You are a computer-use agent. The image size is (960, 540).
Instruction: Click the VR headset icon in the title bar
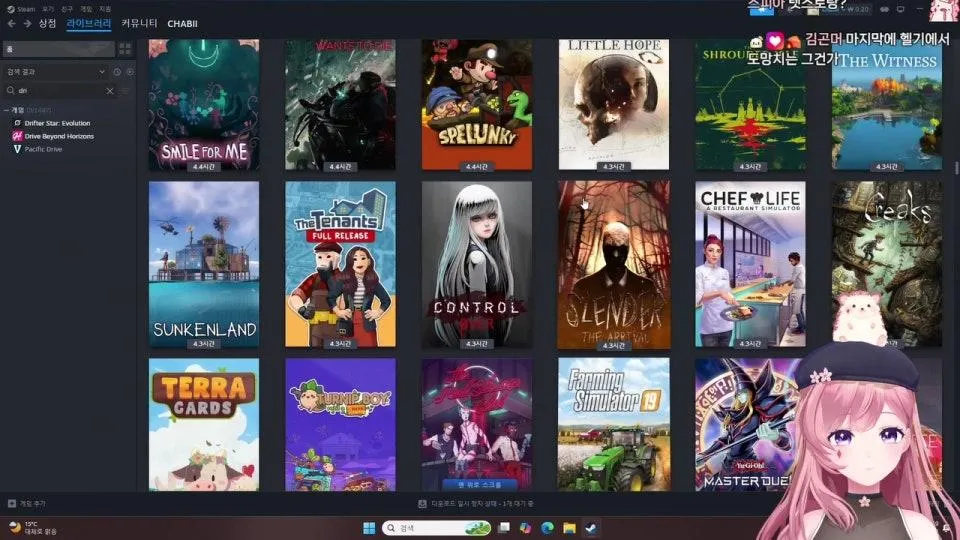pos(884,9)
